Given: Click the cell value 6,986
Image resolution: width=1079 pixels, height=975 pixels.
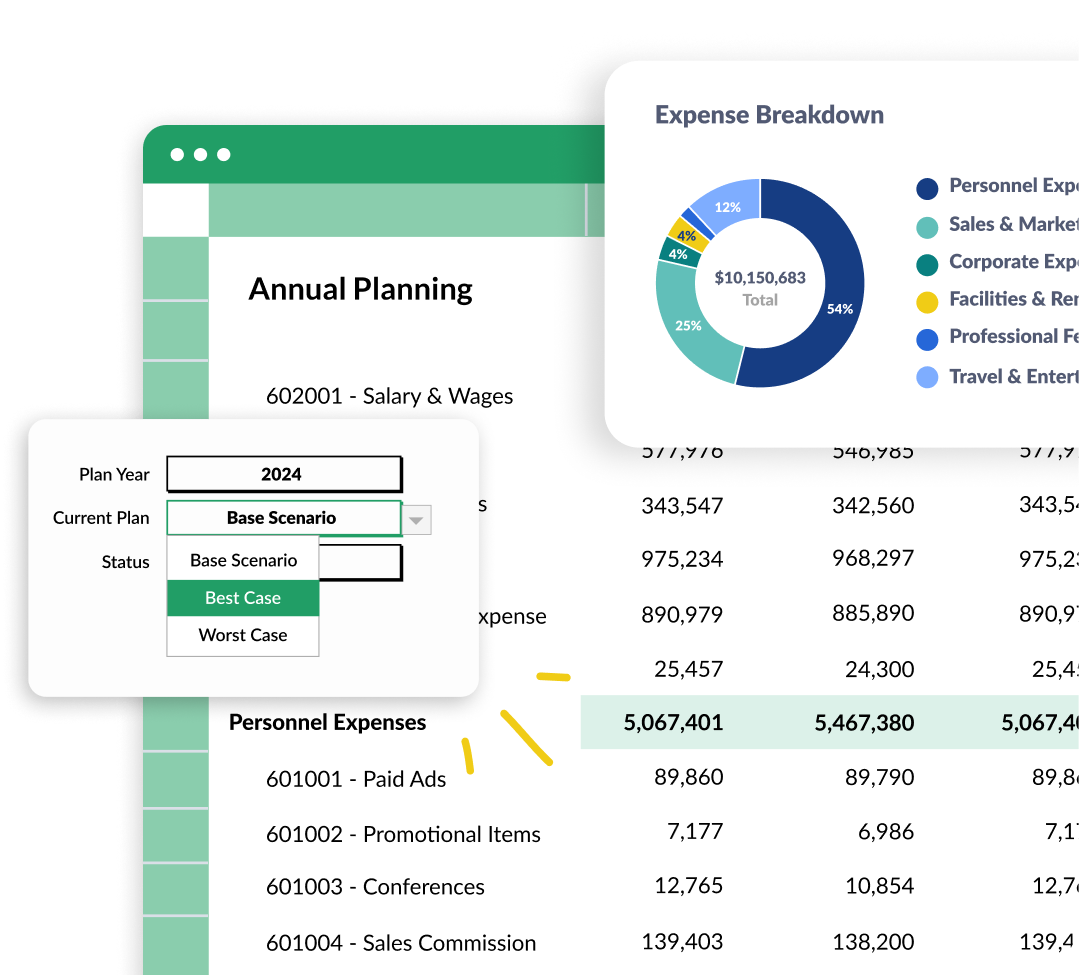Looking at the screenshot, I should coord(886,831).
